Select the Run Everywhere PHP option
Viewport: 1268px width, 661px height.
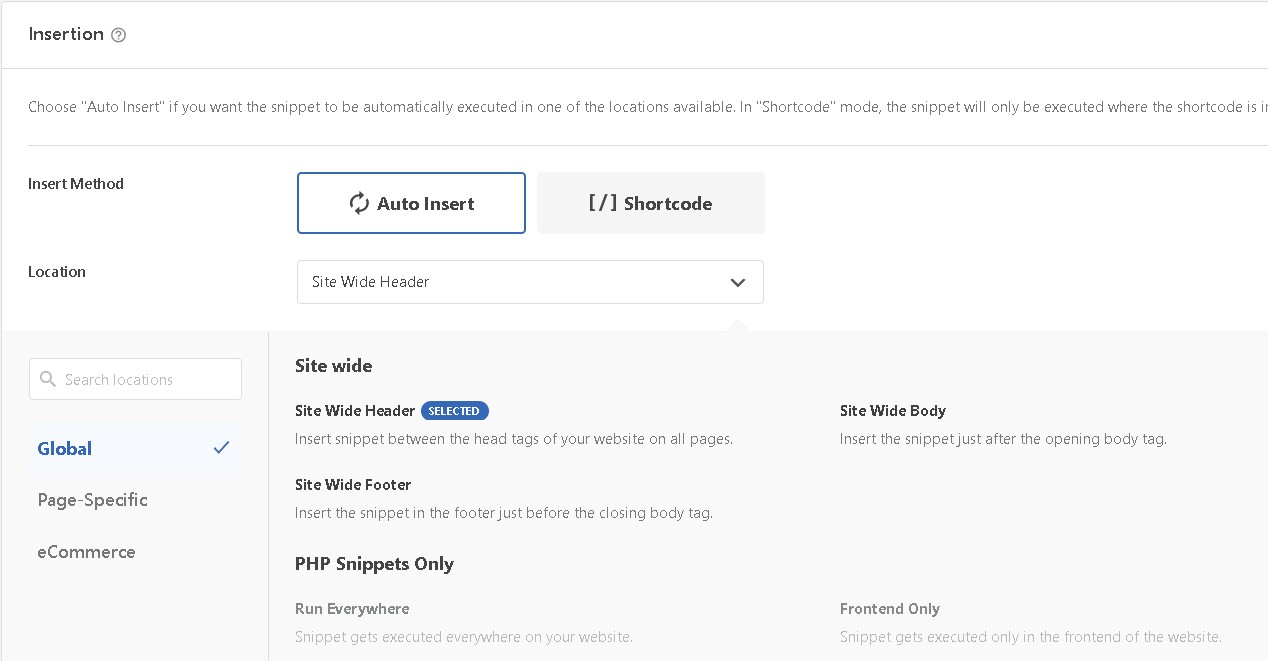click(352, 609)
